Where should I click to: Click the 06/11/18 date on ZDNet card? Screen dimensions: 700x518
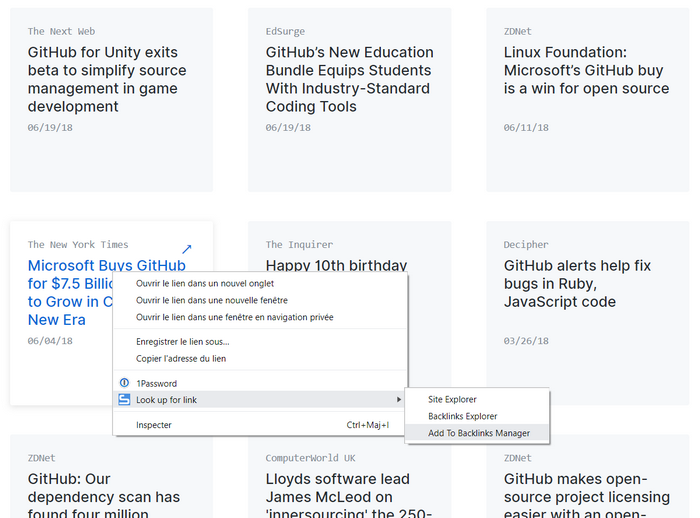526,128
